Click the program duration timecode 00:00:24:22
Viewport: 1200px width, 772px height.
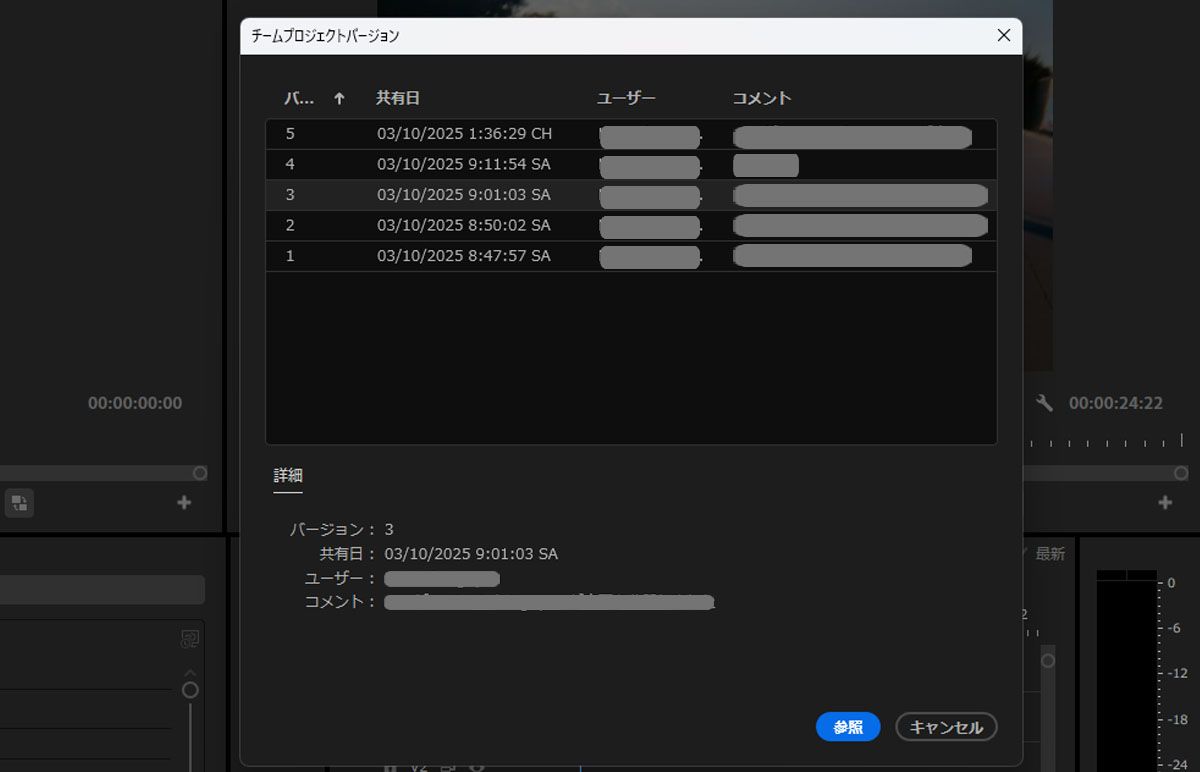(1116, 403)
